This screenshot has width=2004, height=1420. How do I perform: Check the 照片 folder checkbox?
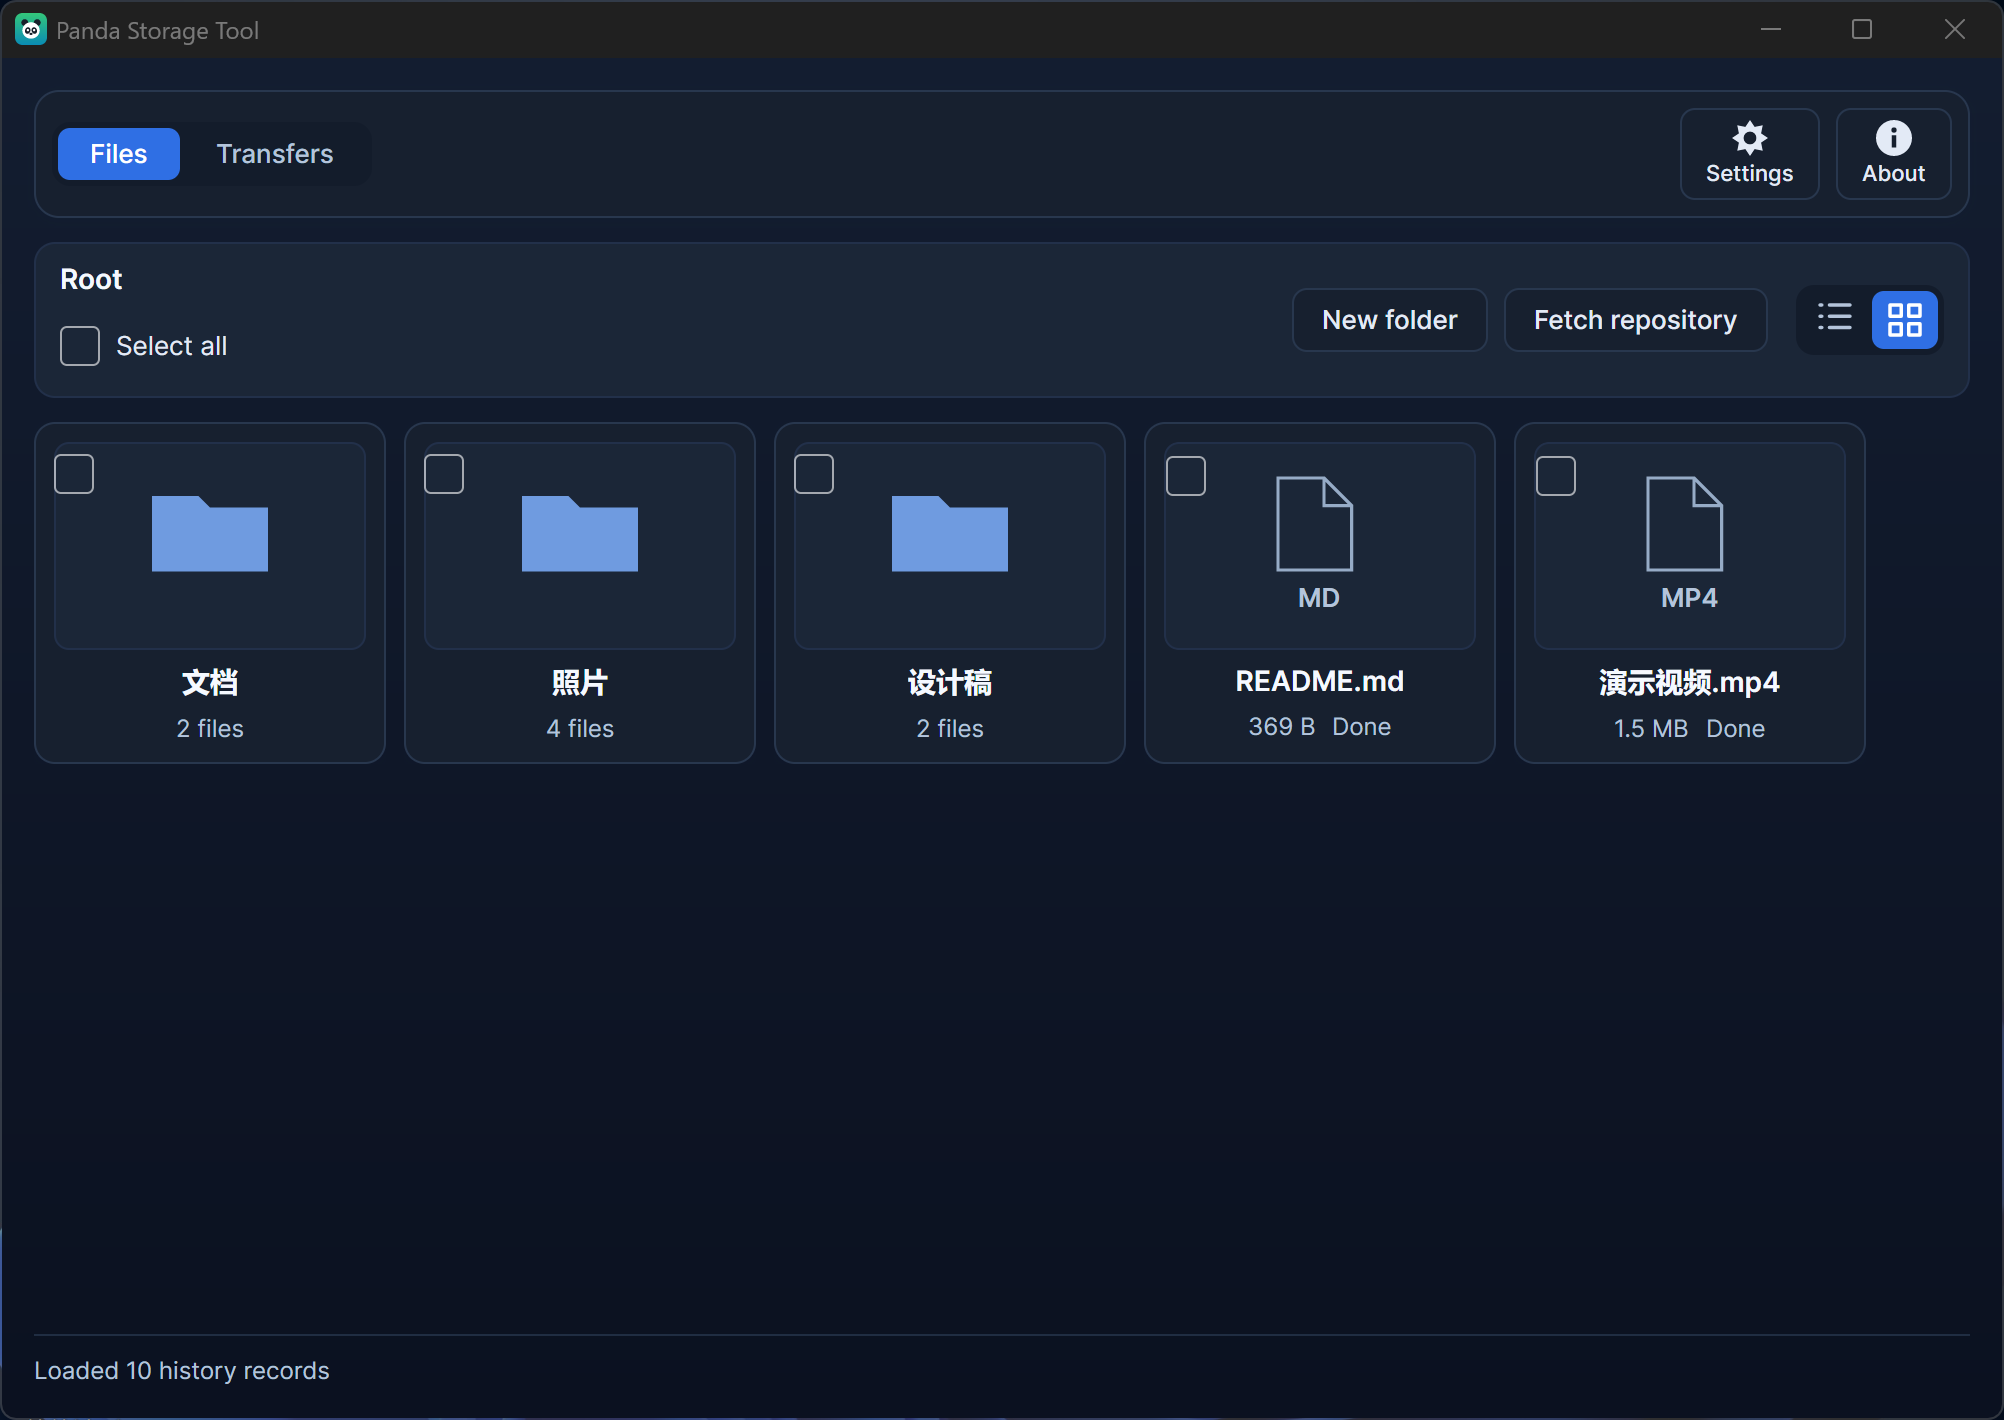[444, 474]
